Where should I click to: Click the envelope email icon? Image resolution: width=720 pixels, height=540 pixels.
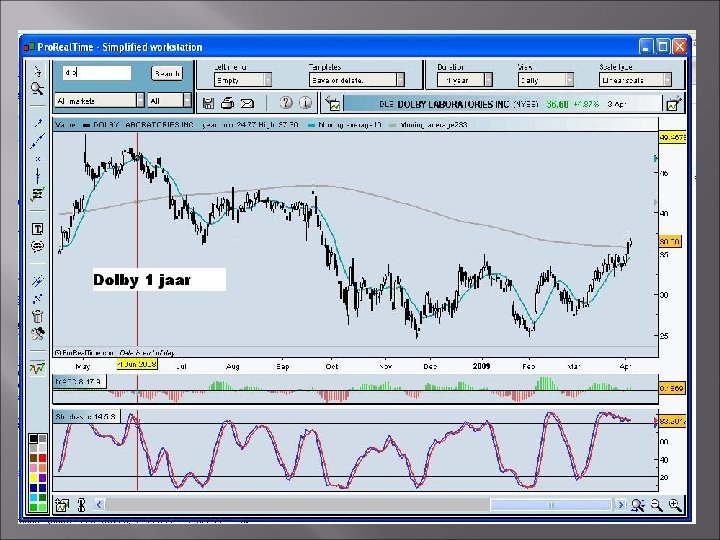pos(247,103)
